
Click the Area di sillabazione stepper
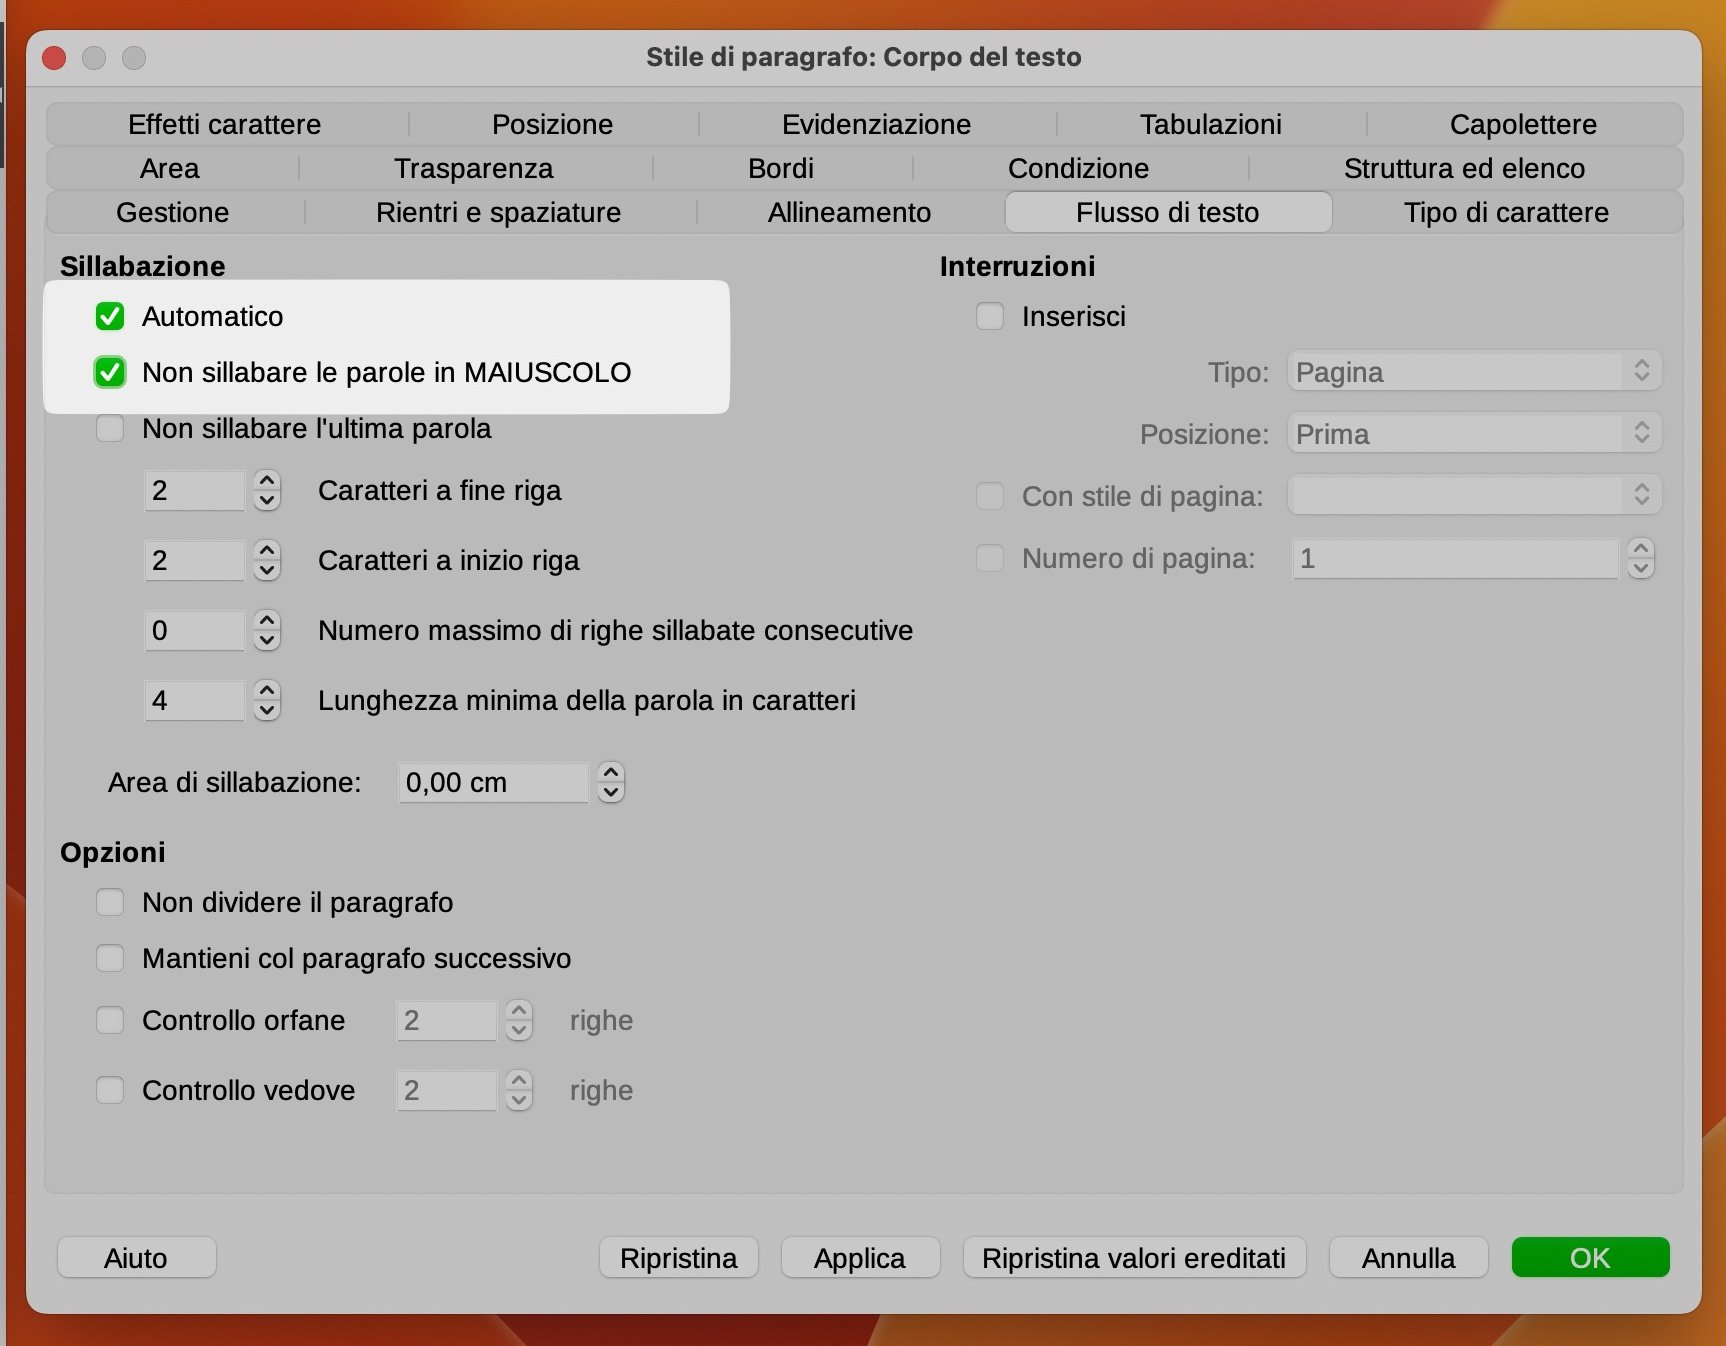pyautogui.click(x=611, y=782)
